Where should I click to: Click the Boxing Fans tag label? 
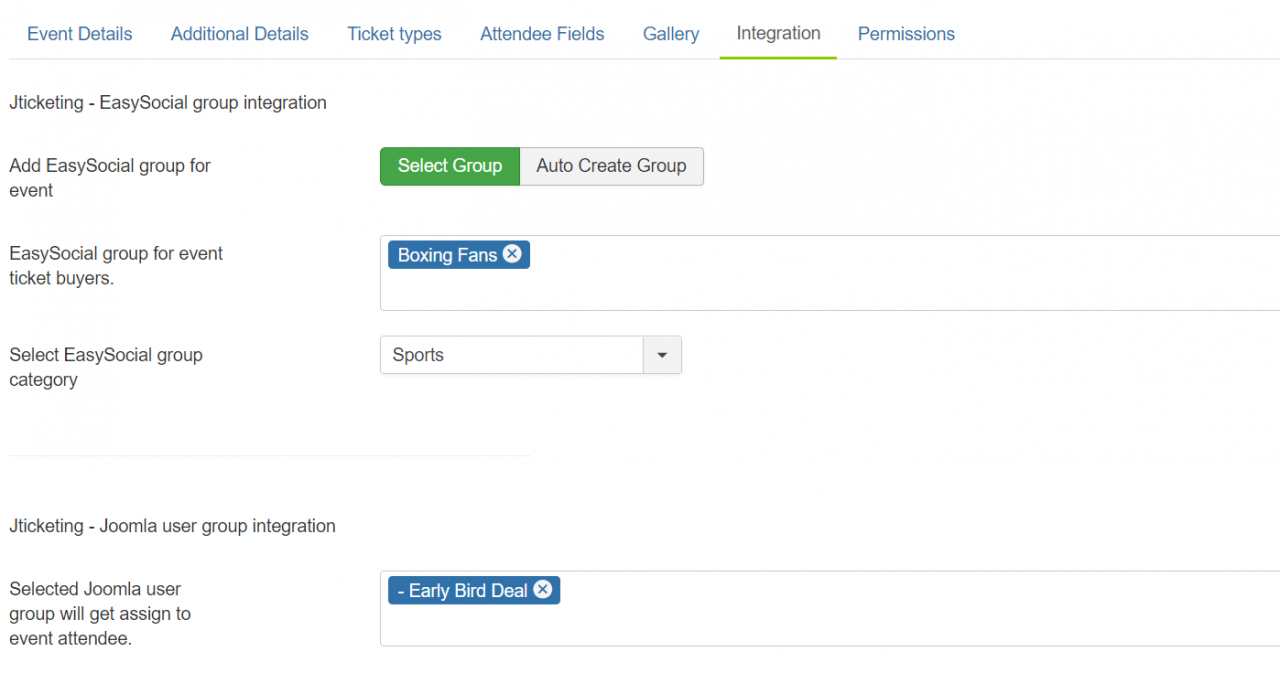pos(447,255)
